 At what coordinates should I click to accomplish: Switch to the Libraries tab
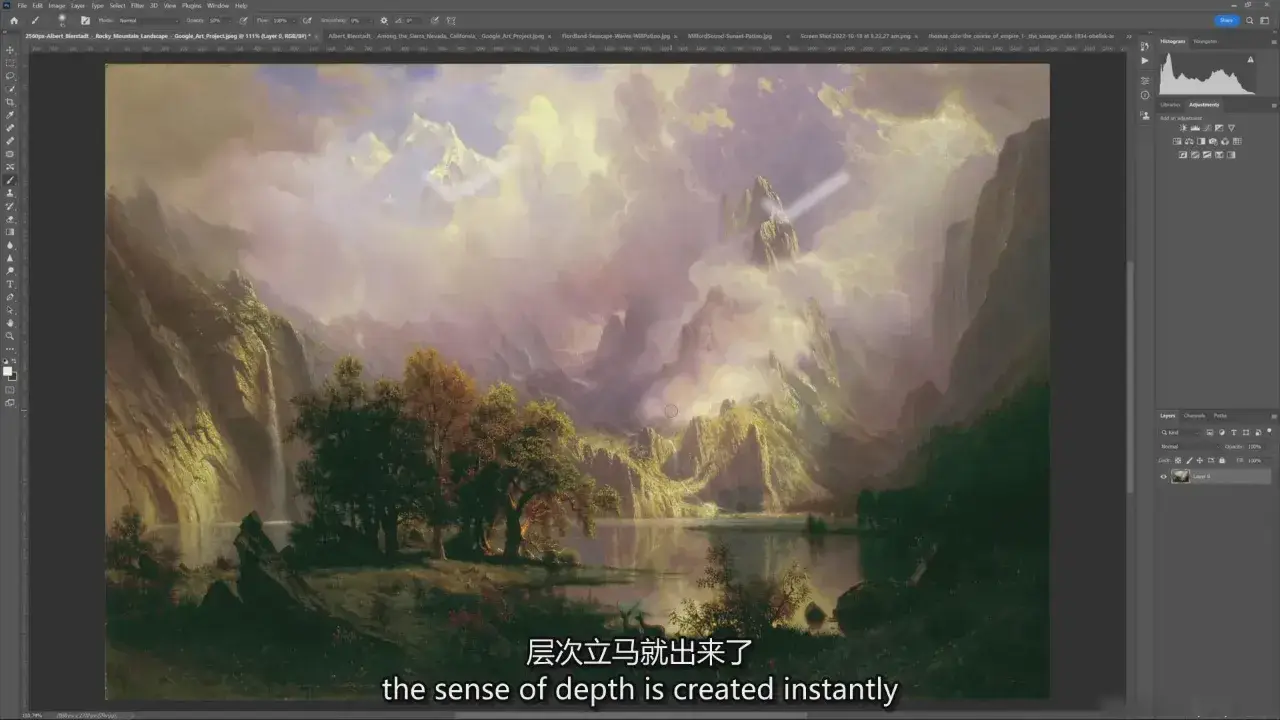[1170, 105]
